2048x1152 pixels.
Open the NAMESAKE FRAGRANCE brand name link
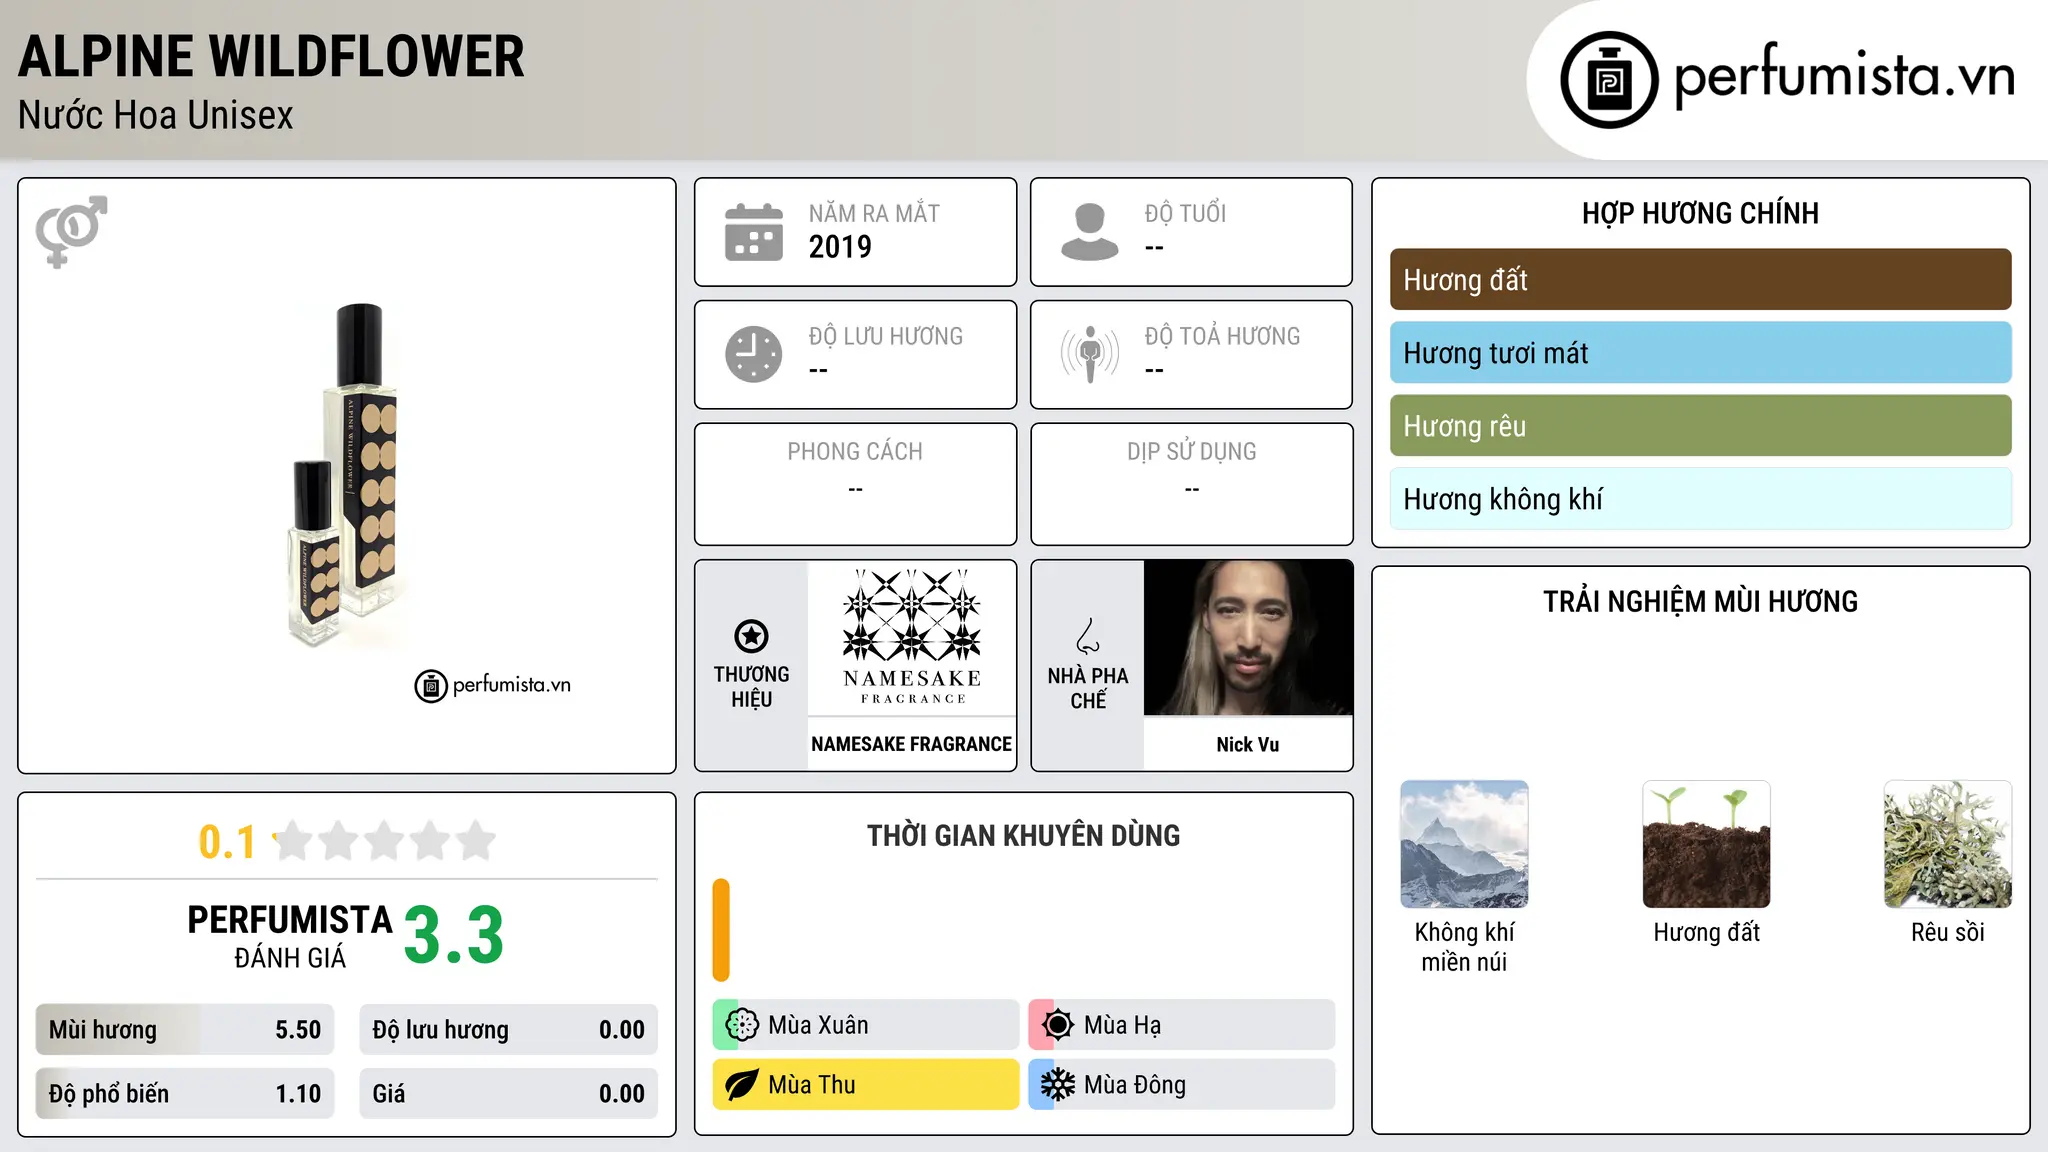point(911,744)
